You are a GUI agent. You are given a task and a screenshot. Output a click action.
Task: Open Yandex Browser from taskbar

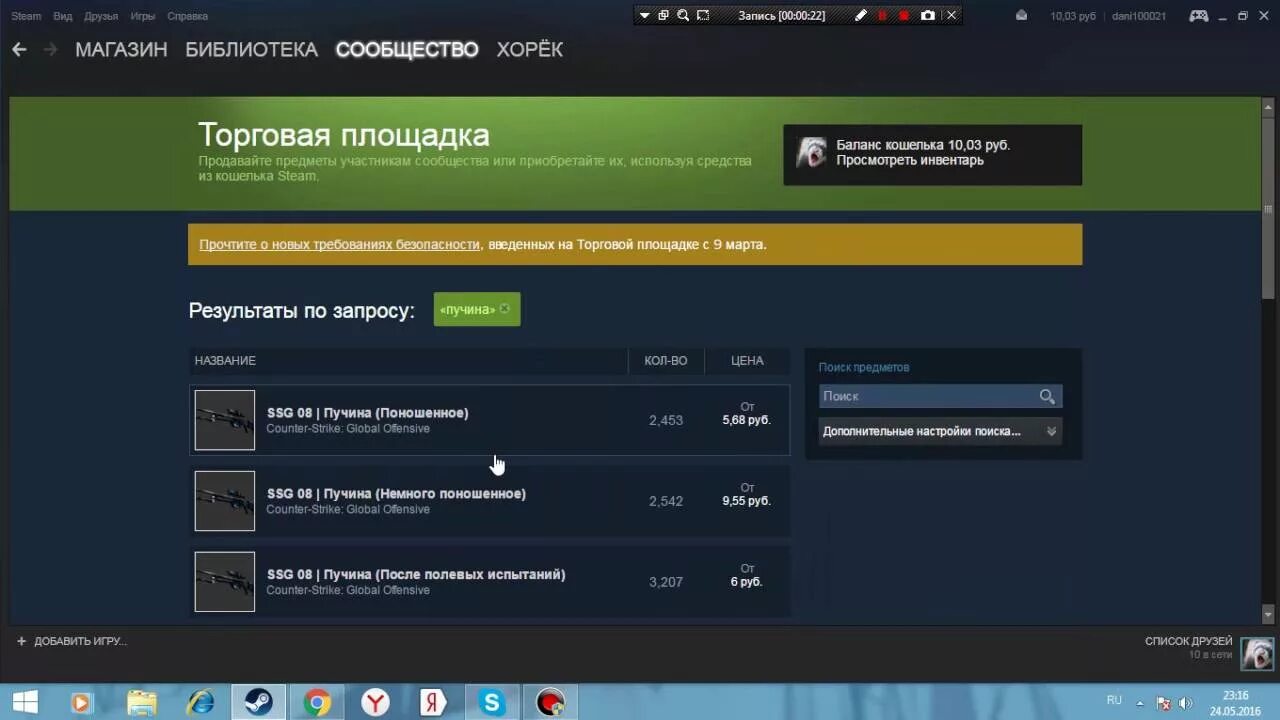[x=375, y=702]
